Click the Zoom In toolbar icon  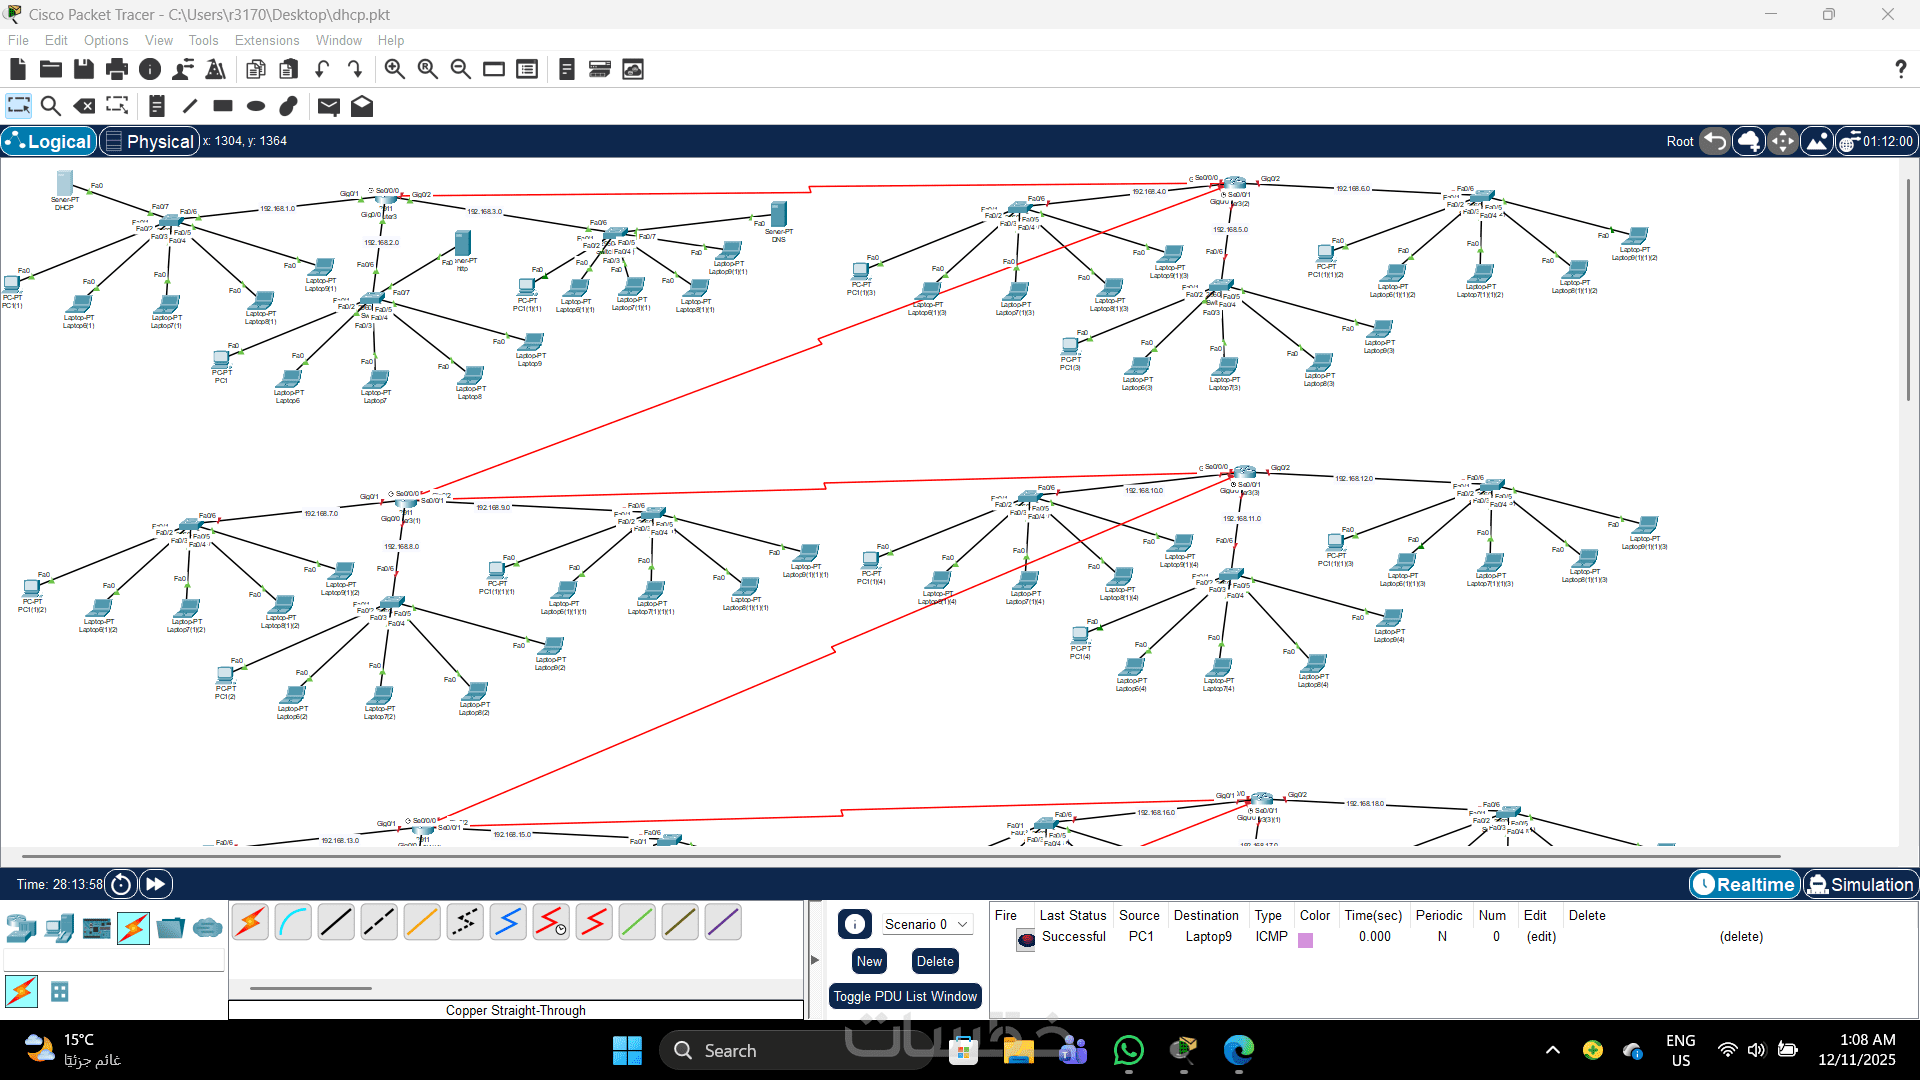point(395,69)
